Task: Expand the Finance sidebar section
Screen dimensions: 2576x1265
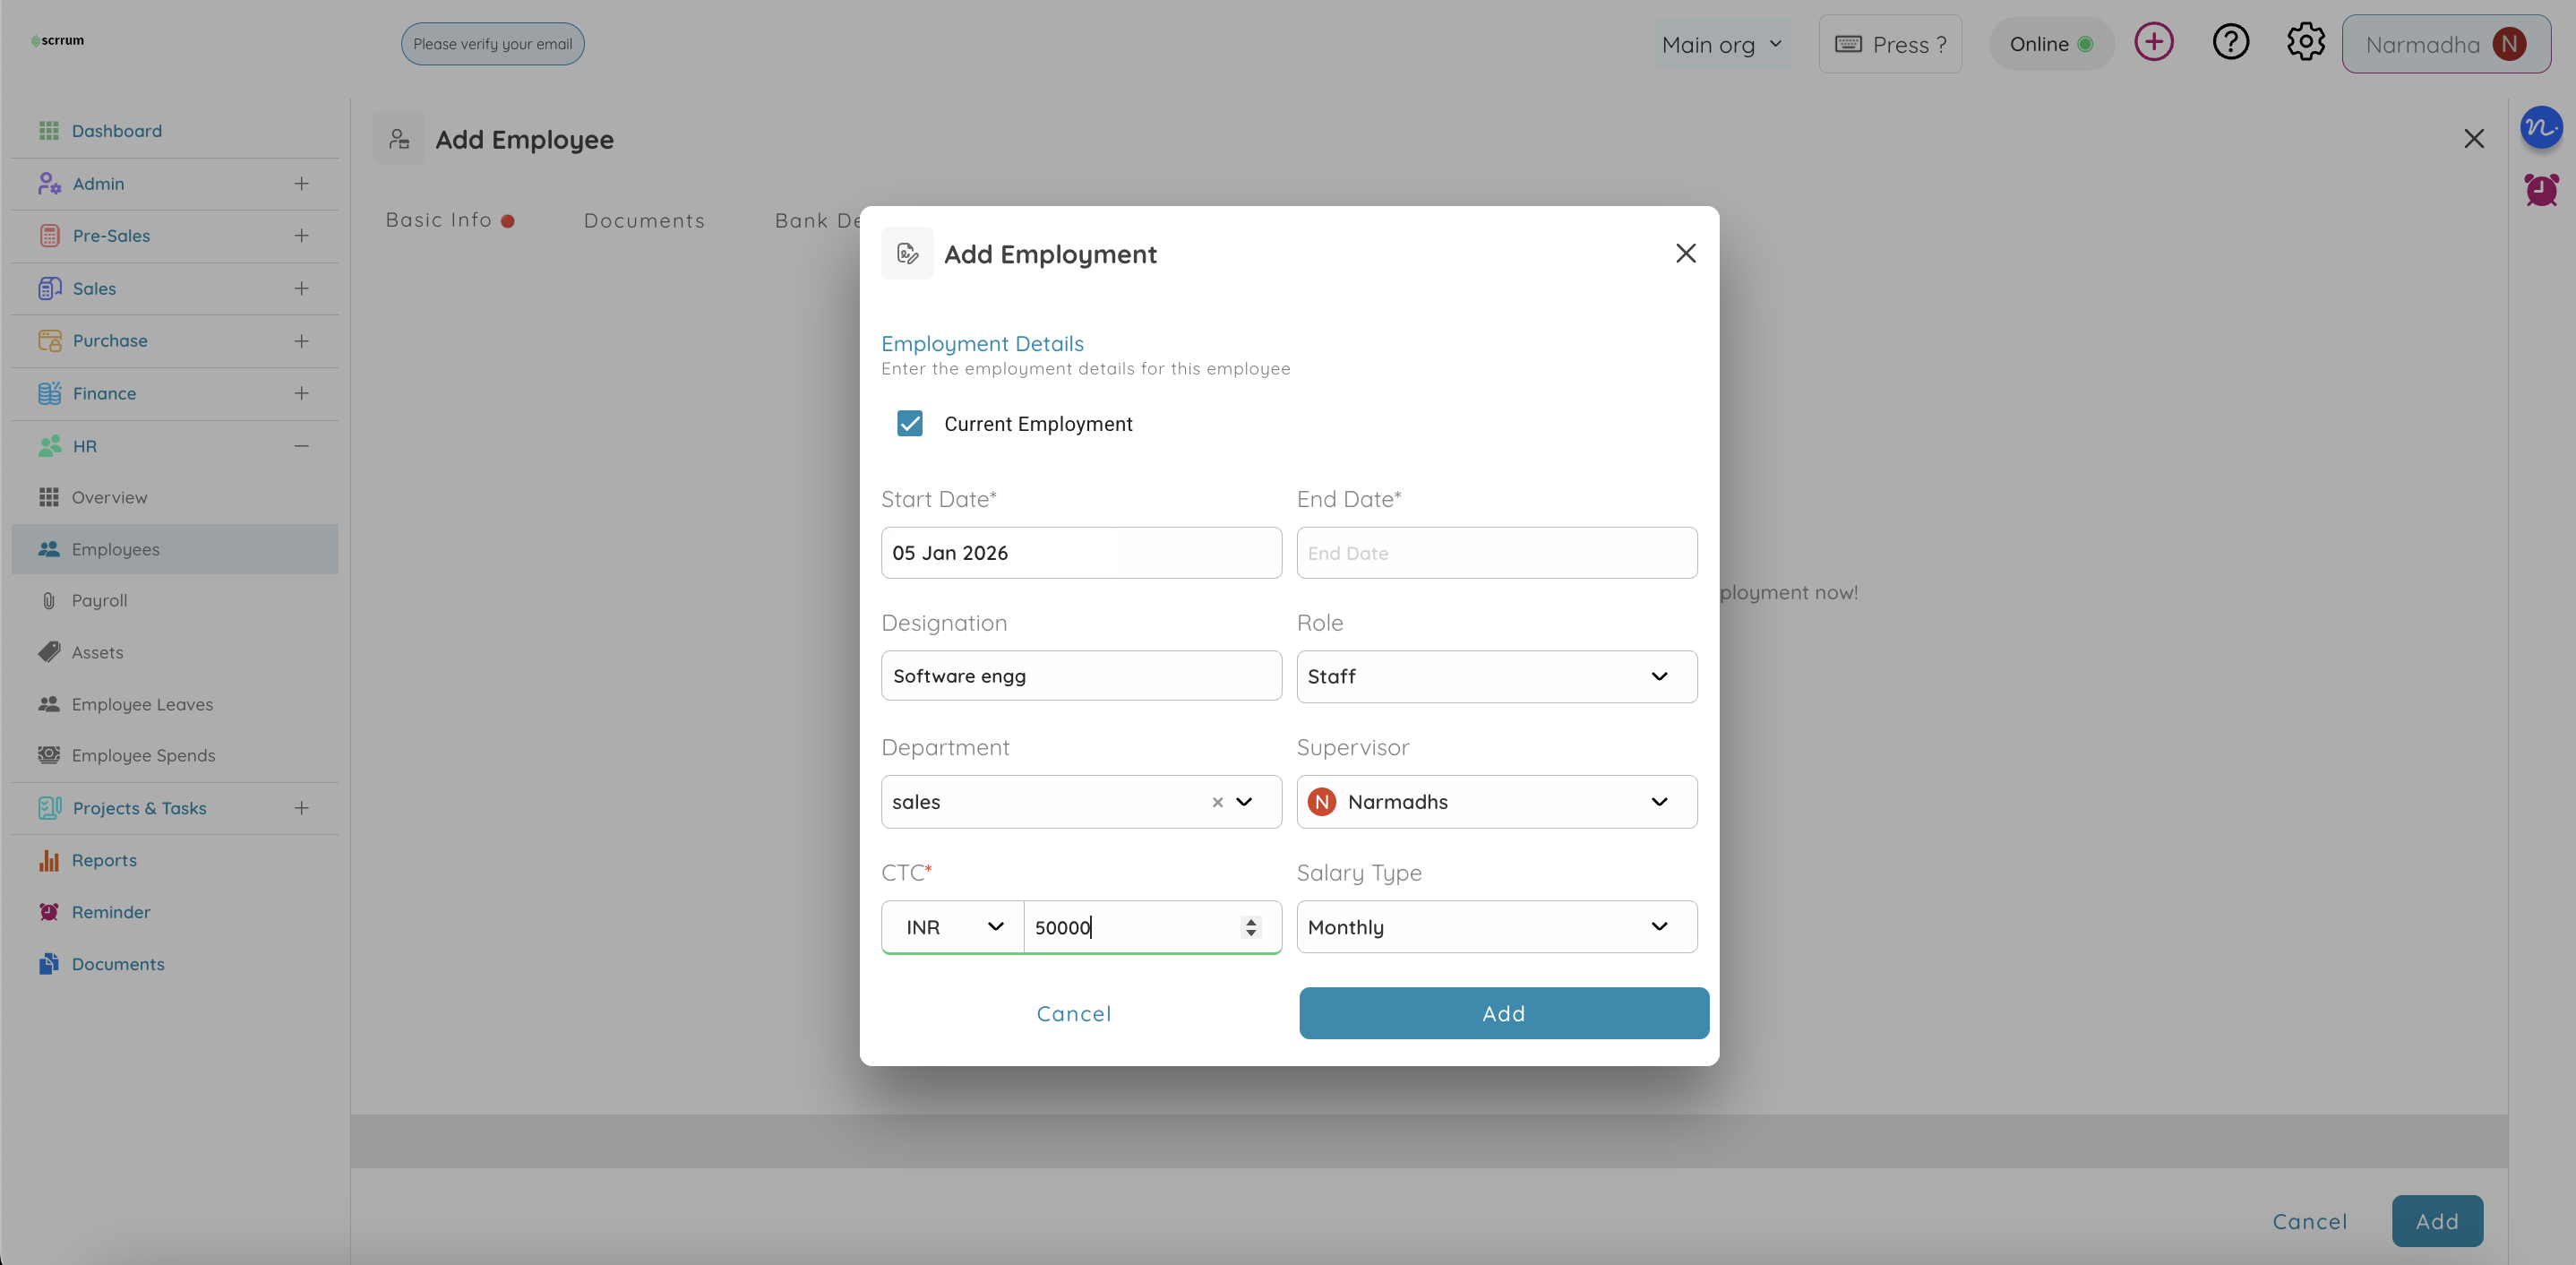Action: pyautogui.click(x=301, y=393)
